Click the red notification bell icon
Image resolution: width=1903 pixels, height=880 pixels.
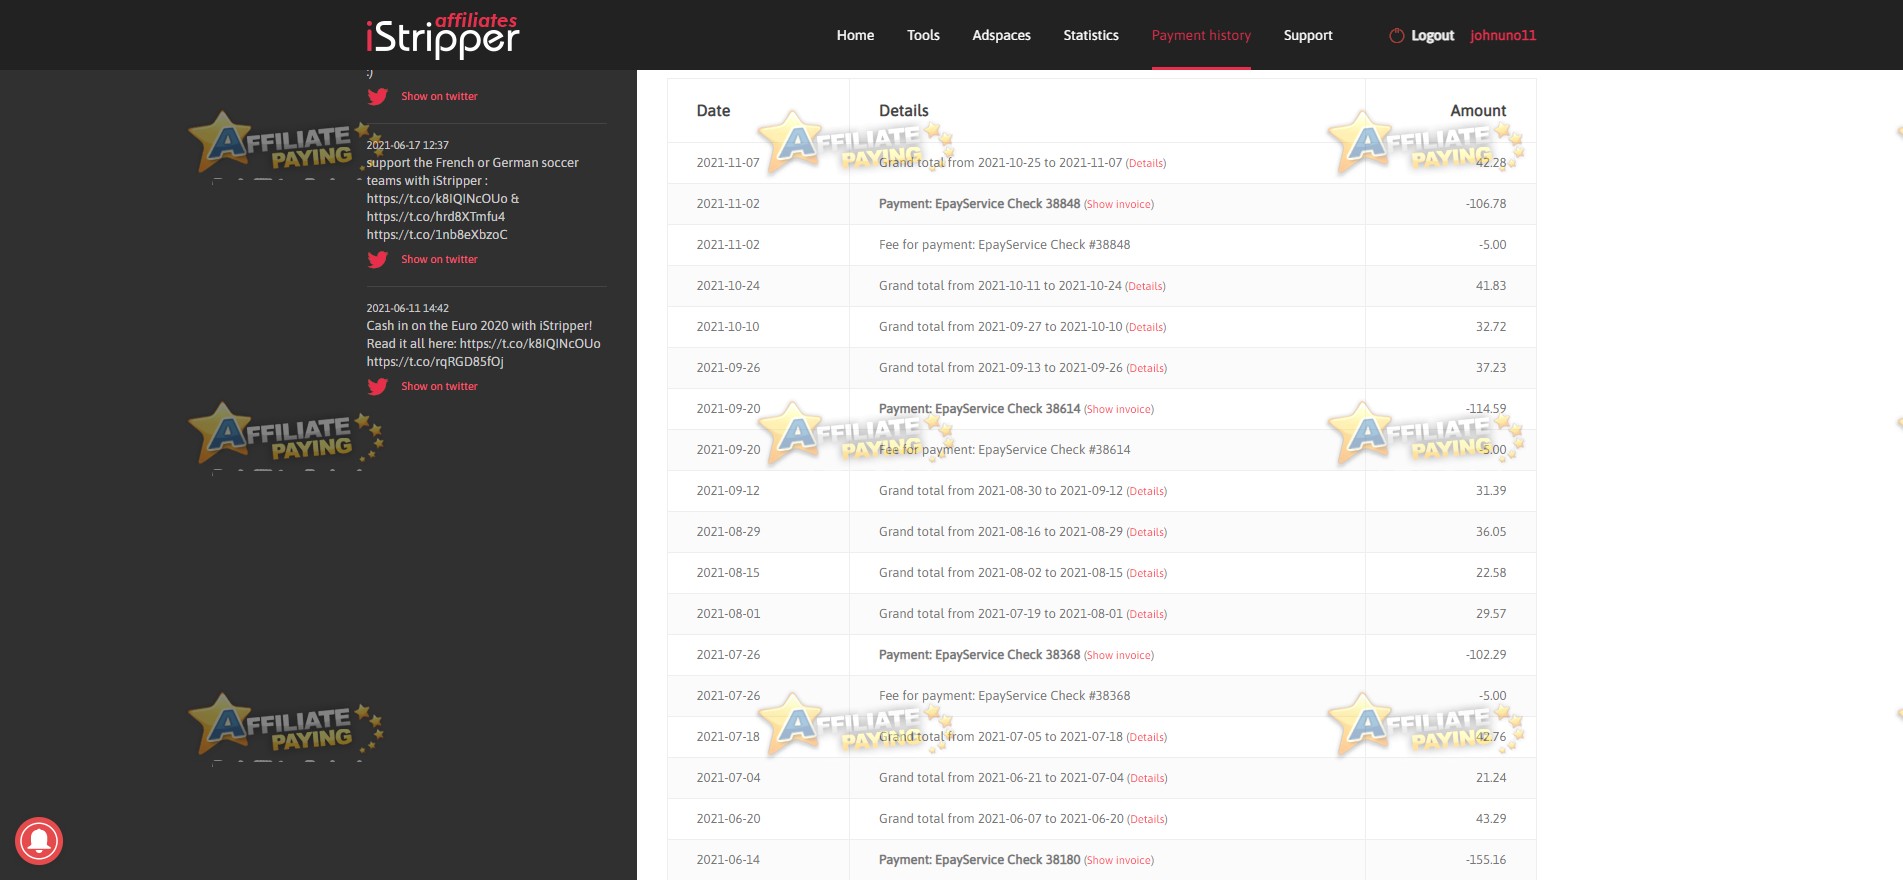pyautogui.click(x=39, y=840)
